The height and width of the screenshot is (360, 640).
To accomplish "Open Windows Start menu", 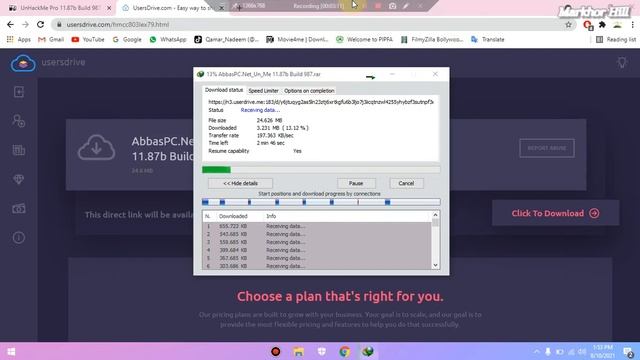I will point(11,351).
